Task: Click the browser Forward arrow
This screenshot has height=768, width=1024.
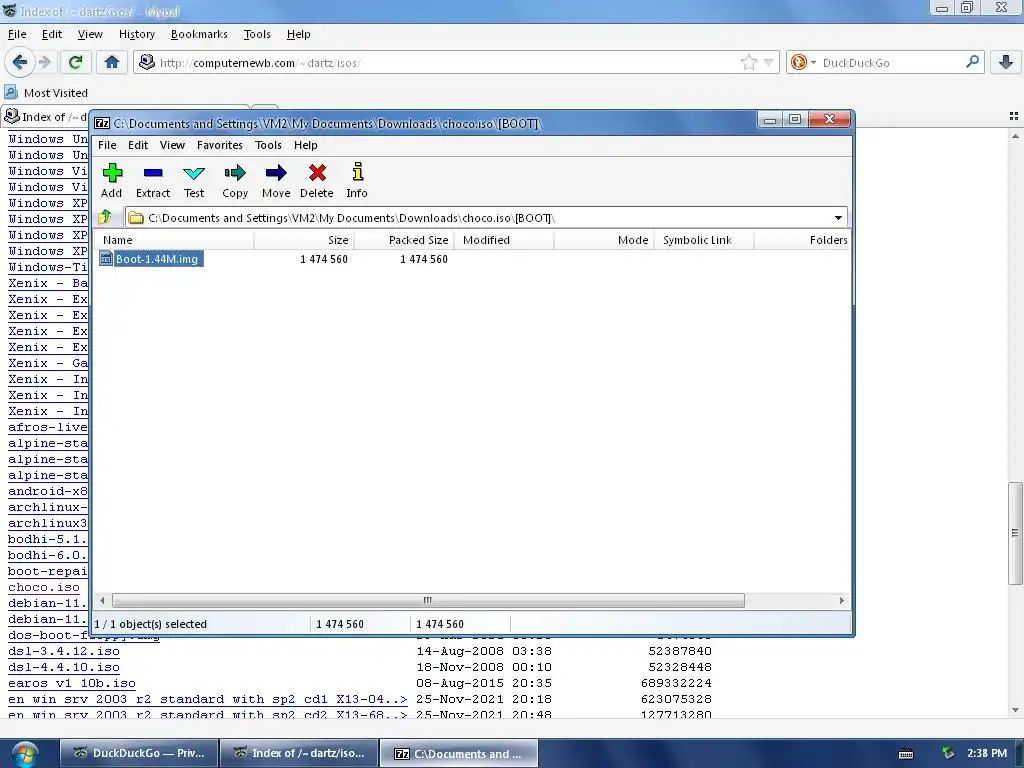Action: 44,62
